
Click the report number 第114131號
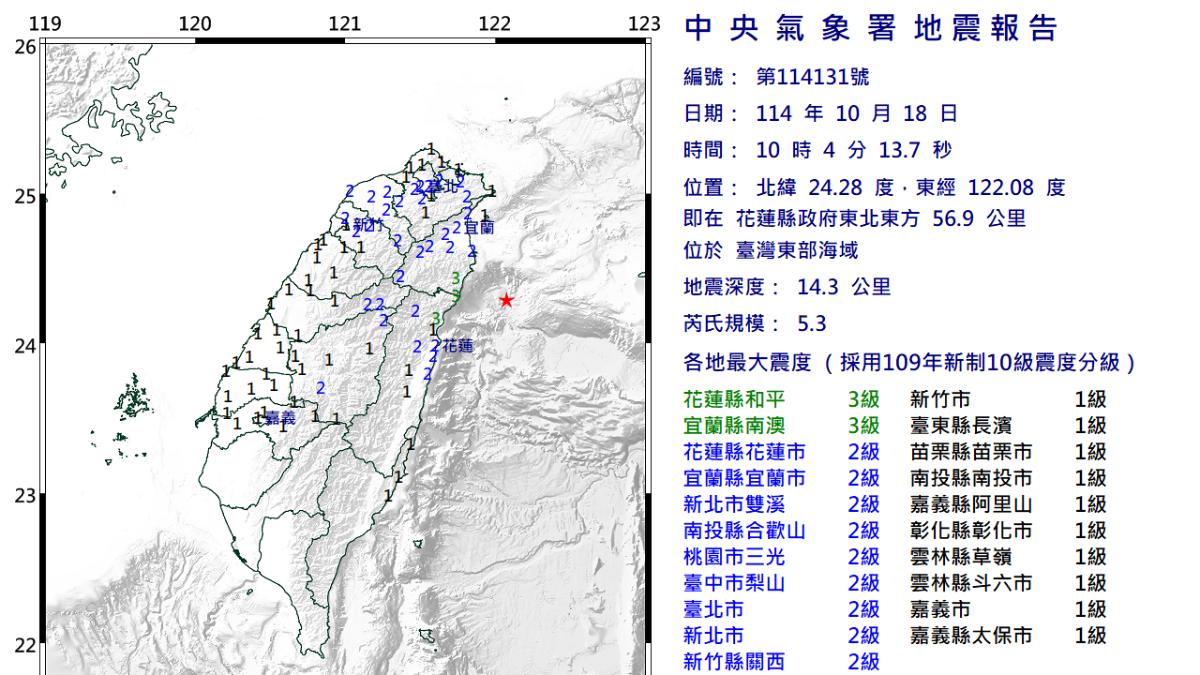(800, 78)
